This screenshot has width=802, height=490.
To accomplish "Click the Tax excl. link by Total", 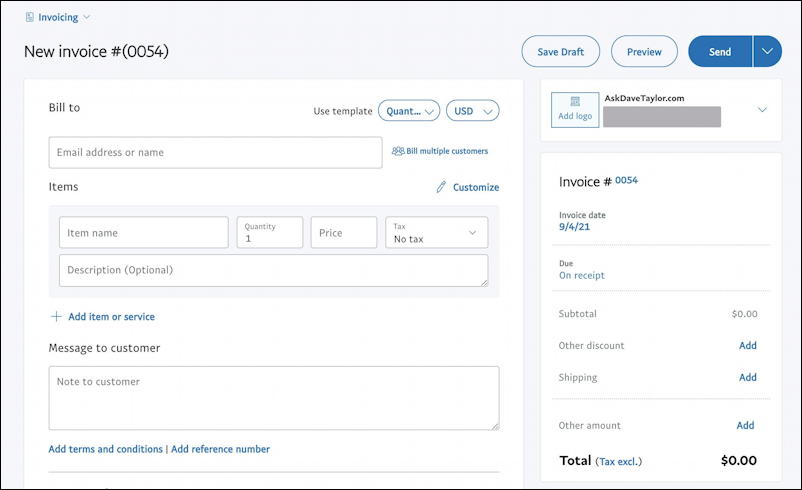I will point(618,461).
